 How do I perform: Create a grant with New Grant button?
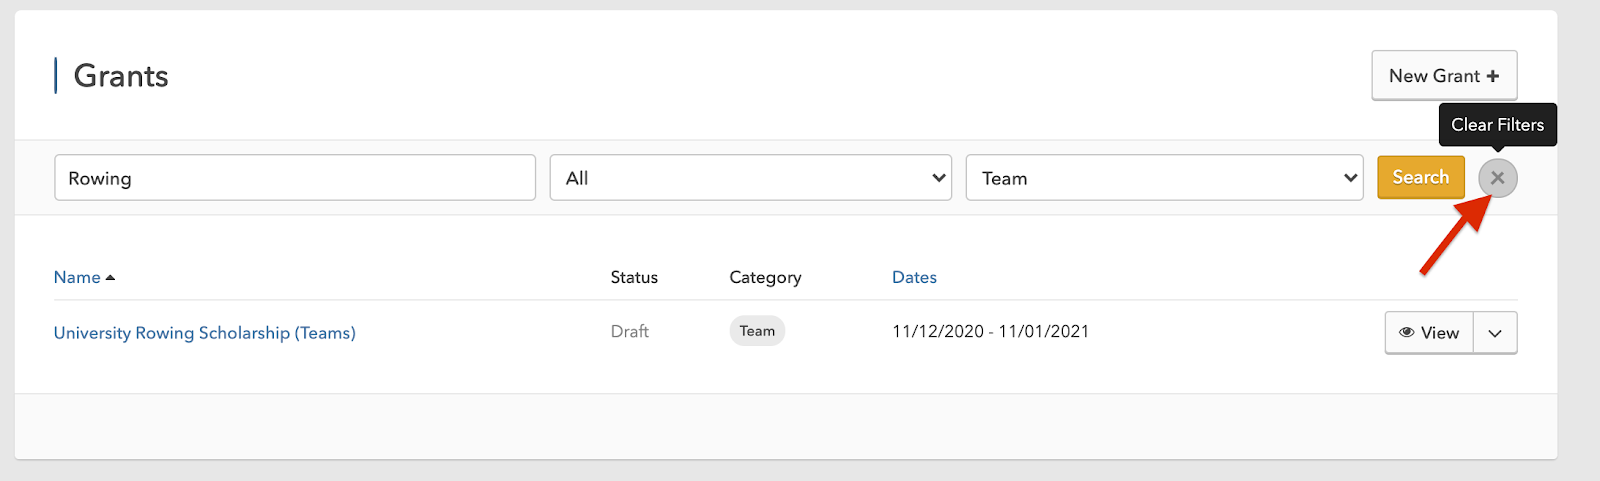click(x=1444, y=75)
